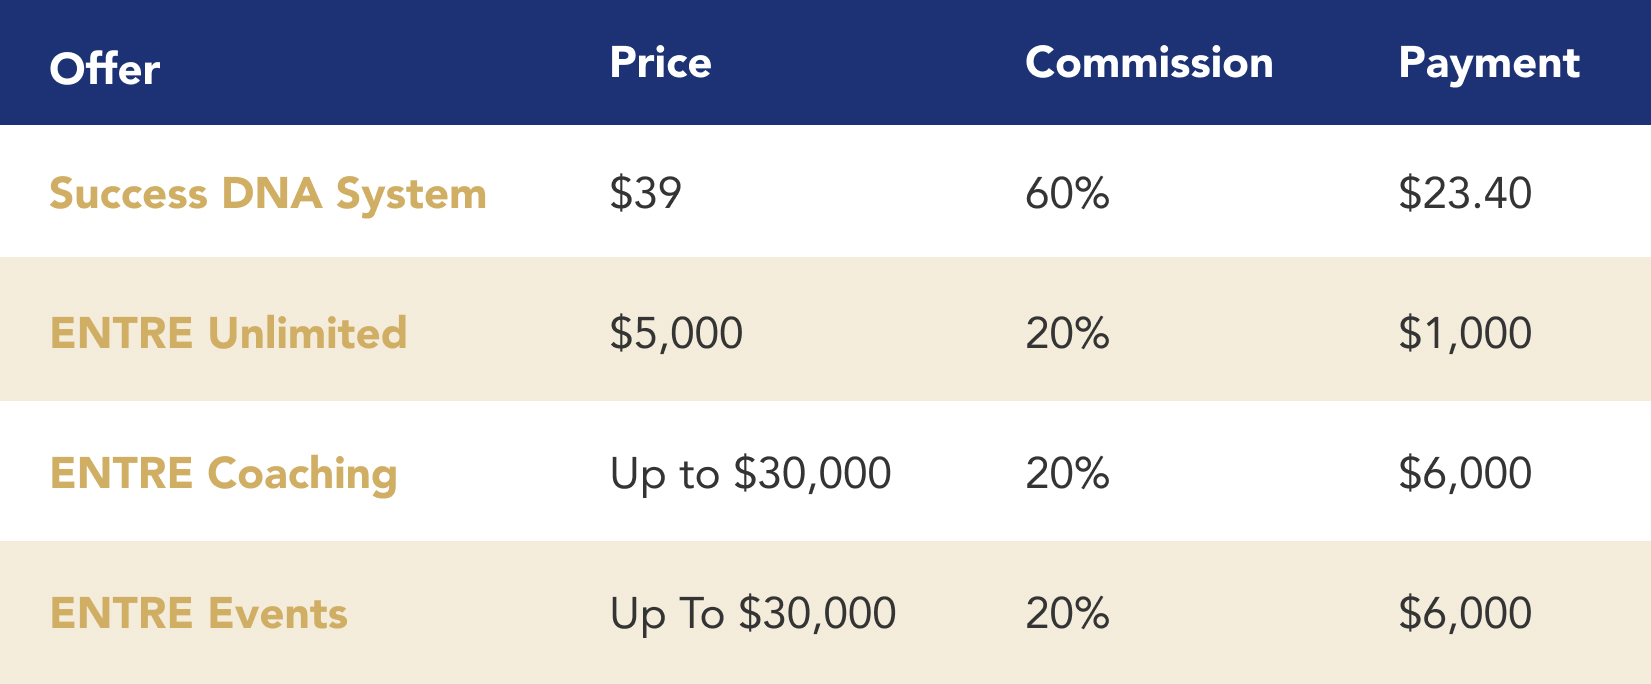This screenshot has width=1651, height=684.
Task: Click the Commission column header
Action: pos(1149,63)
